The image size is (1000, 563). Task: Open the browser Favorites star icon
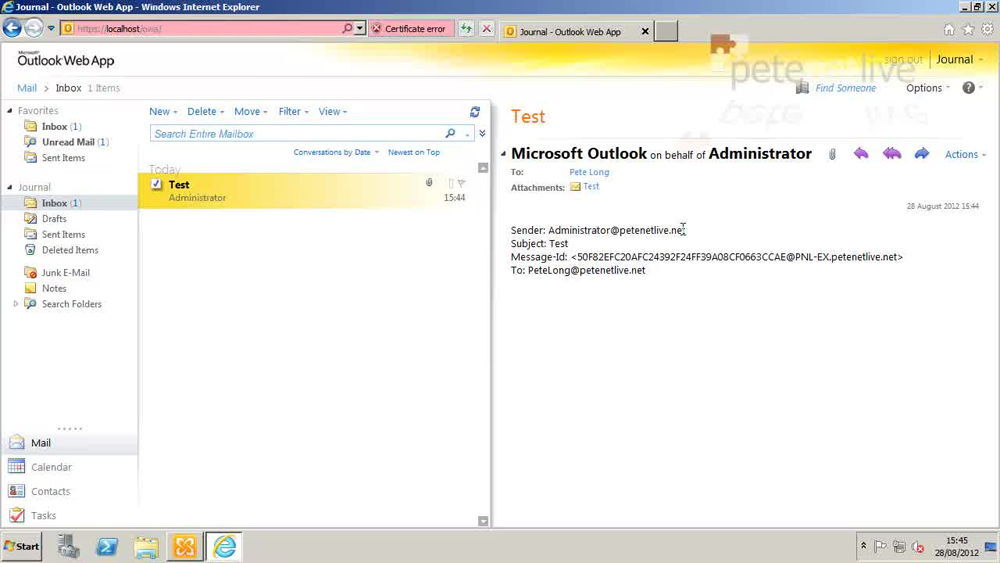[x=968, y=29]
